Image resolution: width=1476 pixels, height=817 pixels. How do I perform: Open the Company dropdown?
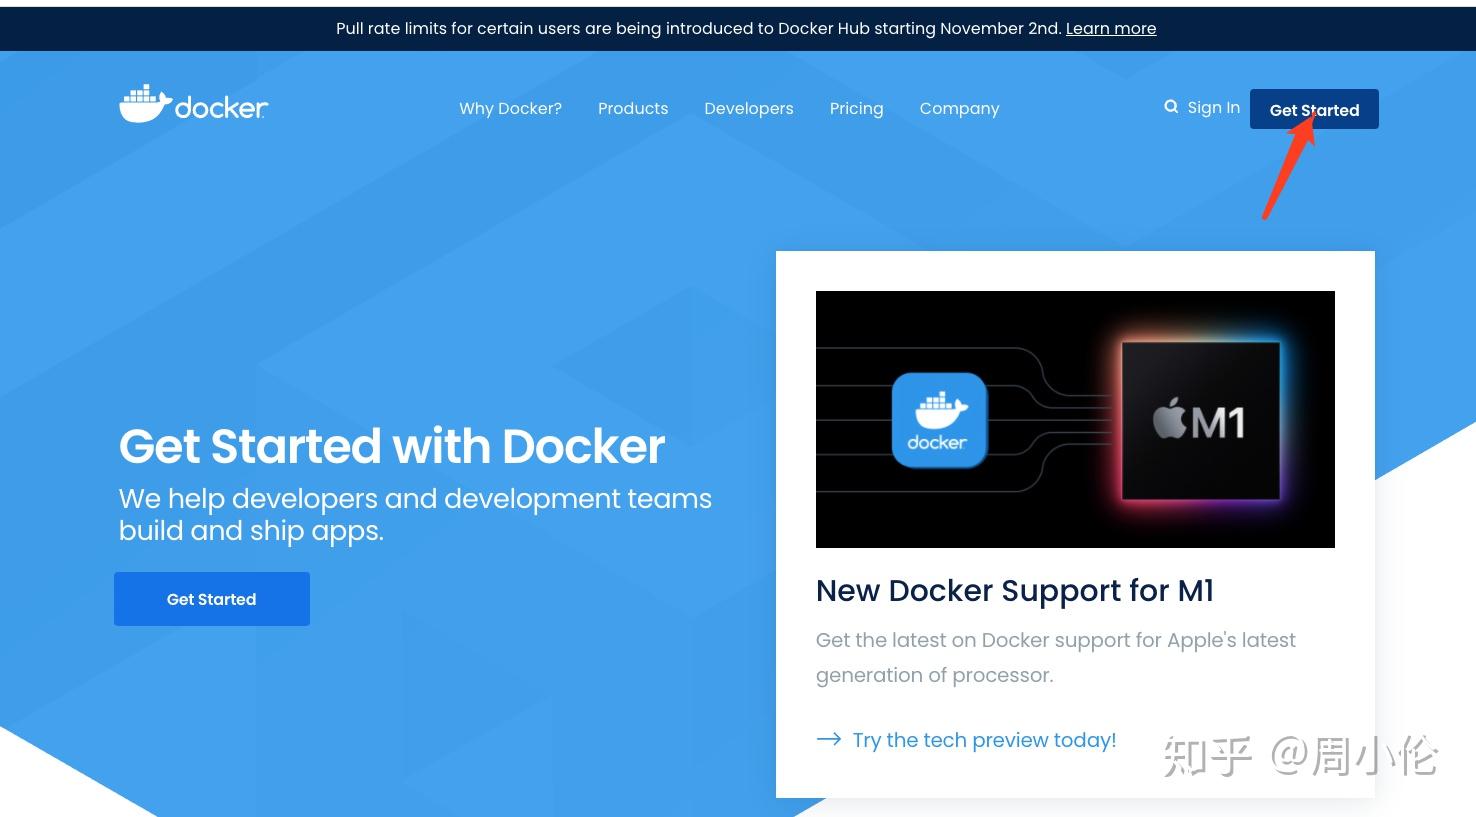click(958, 108)
